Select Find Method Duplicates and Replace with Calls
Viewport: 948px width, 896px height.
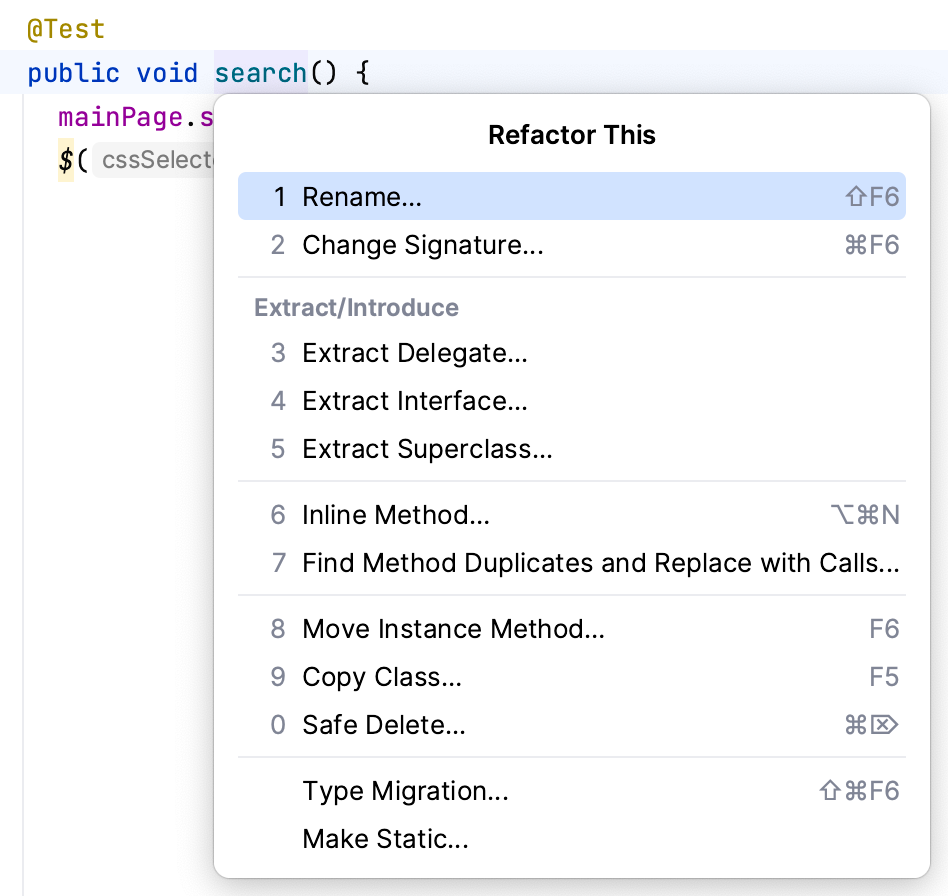tap(600, 563)
